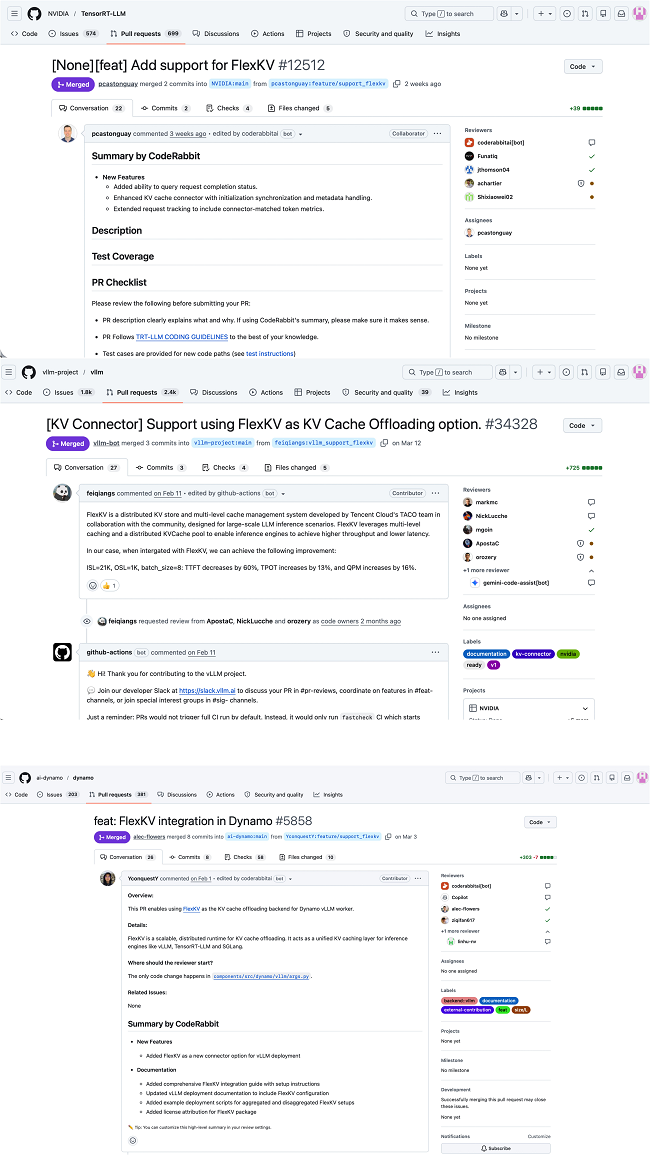This screenshot has width=650, height=1155.
Task: Add an emoji reaction to feiqiangs's comment
Action: pos(92,586)
